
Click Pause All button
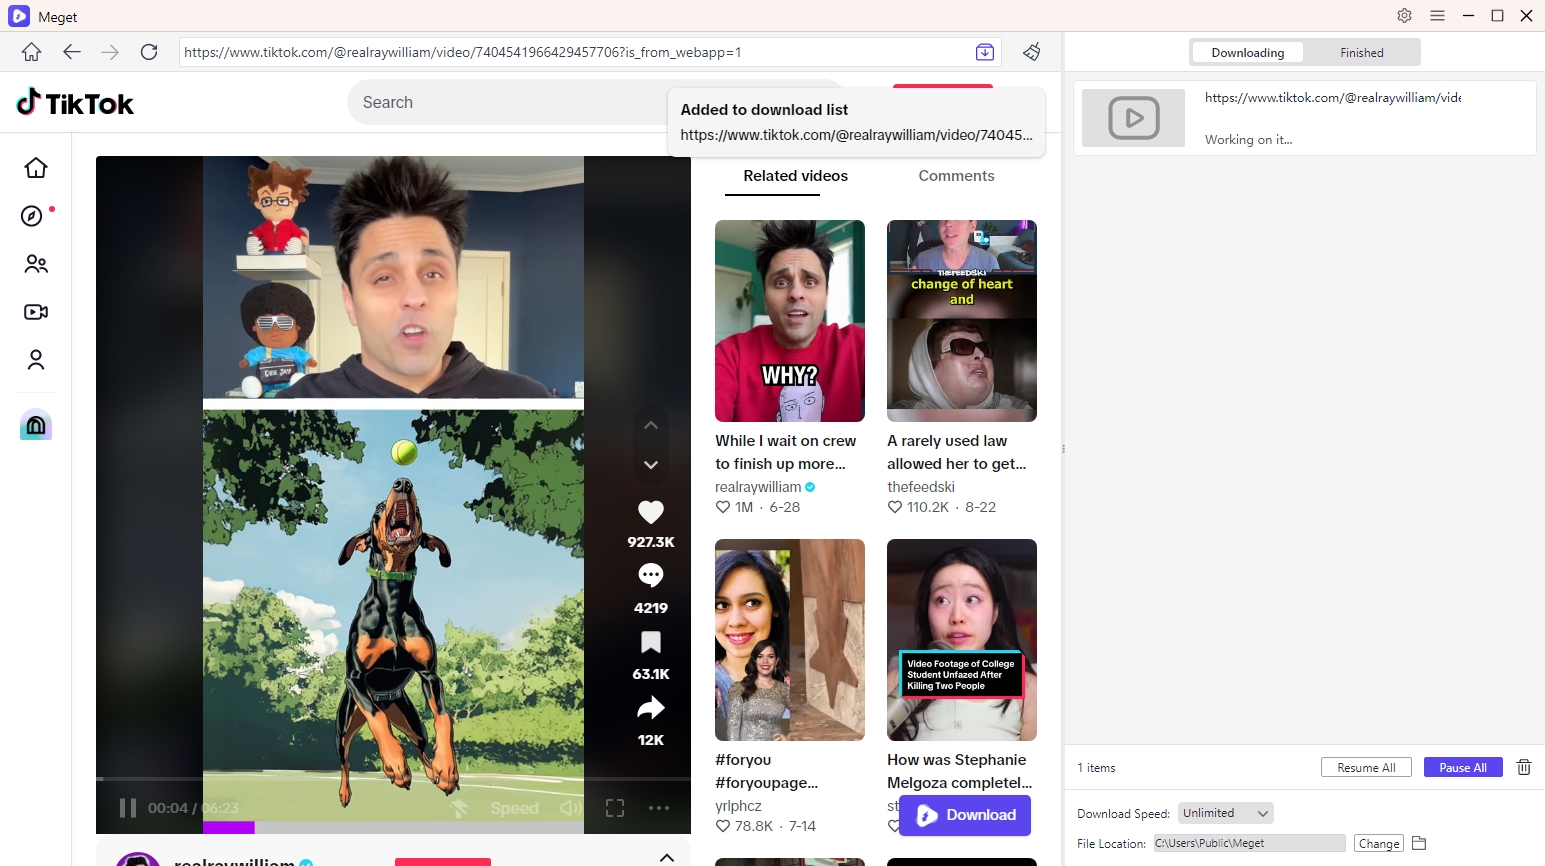1463,767
